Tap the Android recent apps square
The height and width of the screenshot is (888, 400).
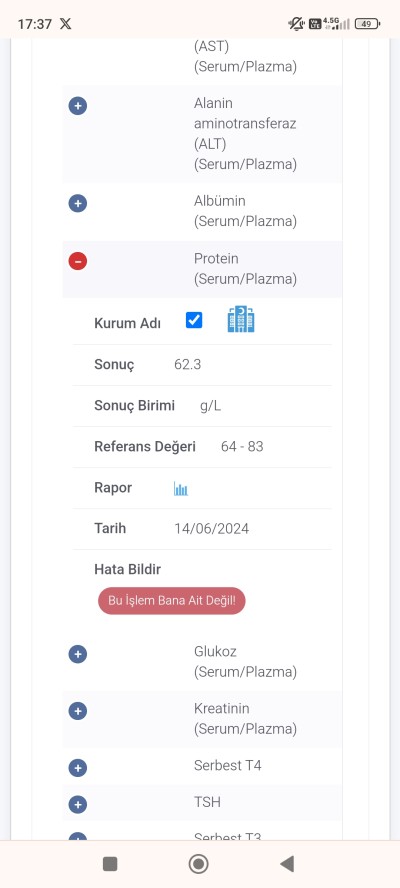[110, 864]
